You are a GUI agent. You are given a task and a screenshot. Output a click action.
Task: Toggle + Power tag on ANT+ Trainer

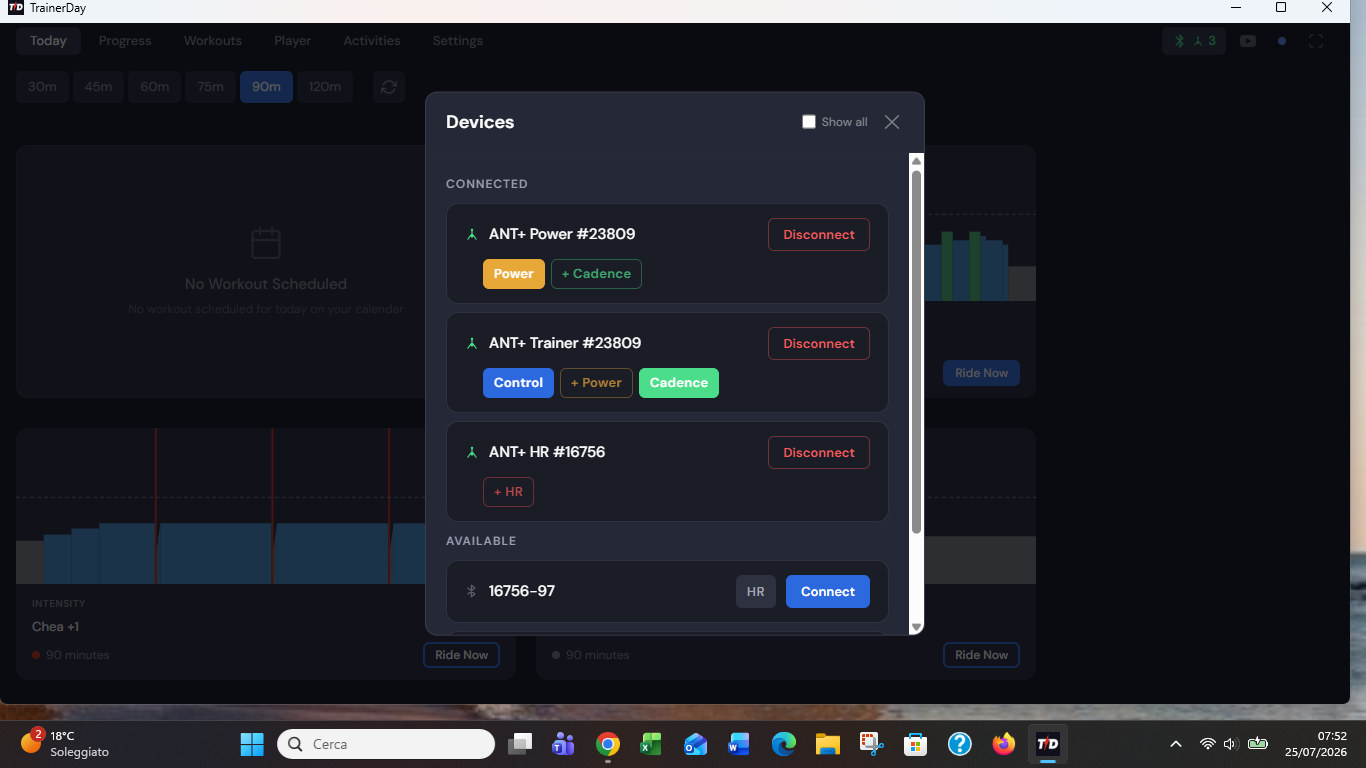click(596, 383)
